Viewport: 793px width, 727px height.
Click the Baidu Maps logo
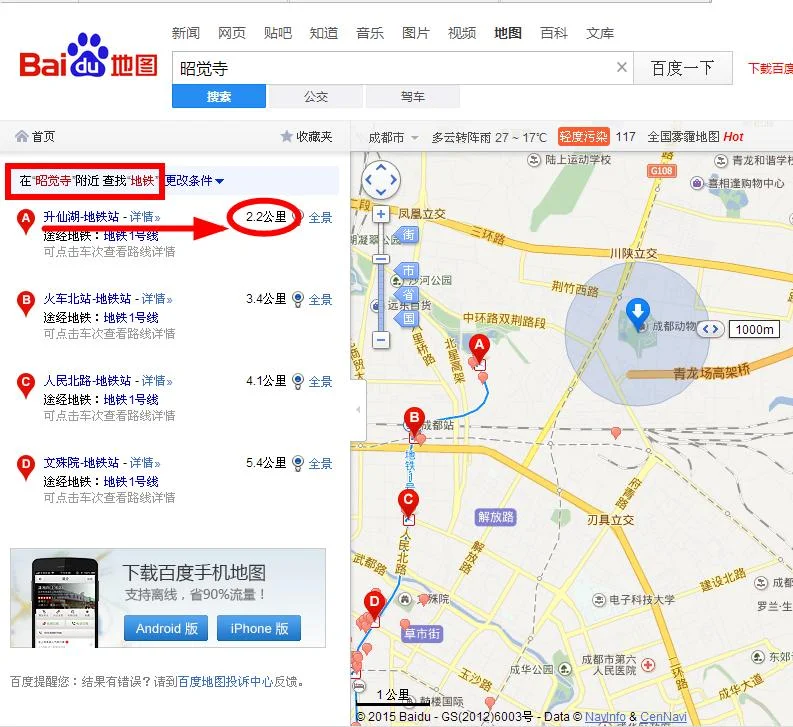point(89,57)
